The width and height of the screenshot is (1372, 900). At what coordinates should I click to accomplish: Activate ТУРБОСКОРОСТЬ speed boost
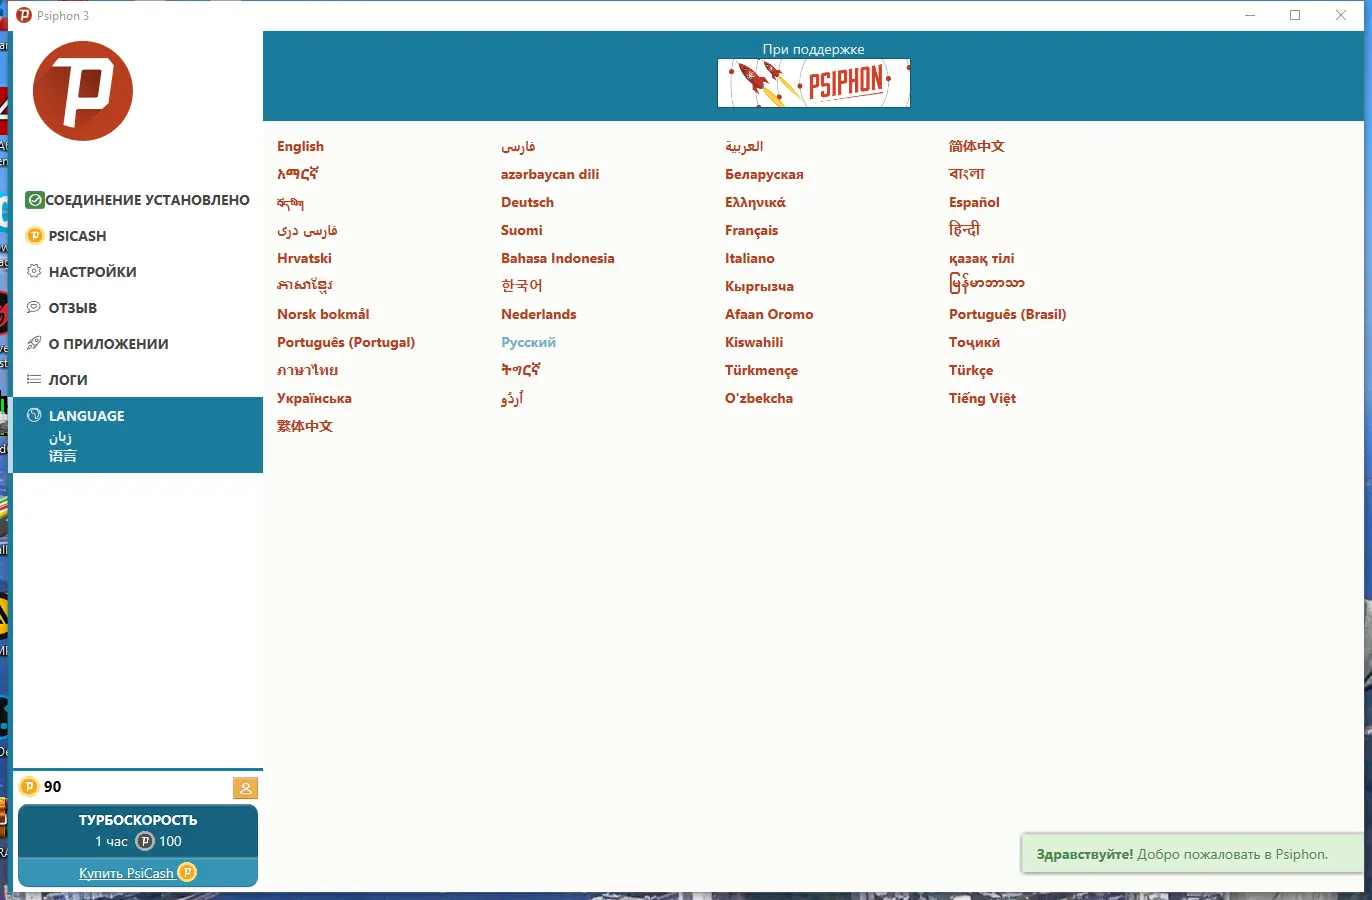pos(137,831)
